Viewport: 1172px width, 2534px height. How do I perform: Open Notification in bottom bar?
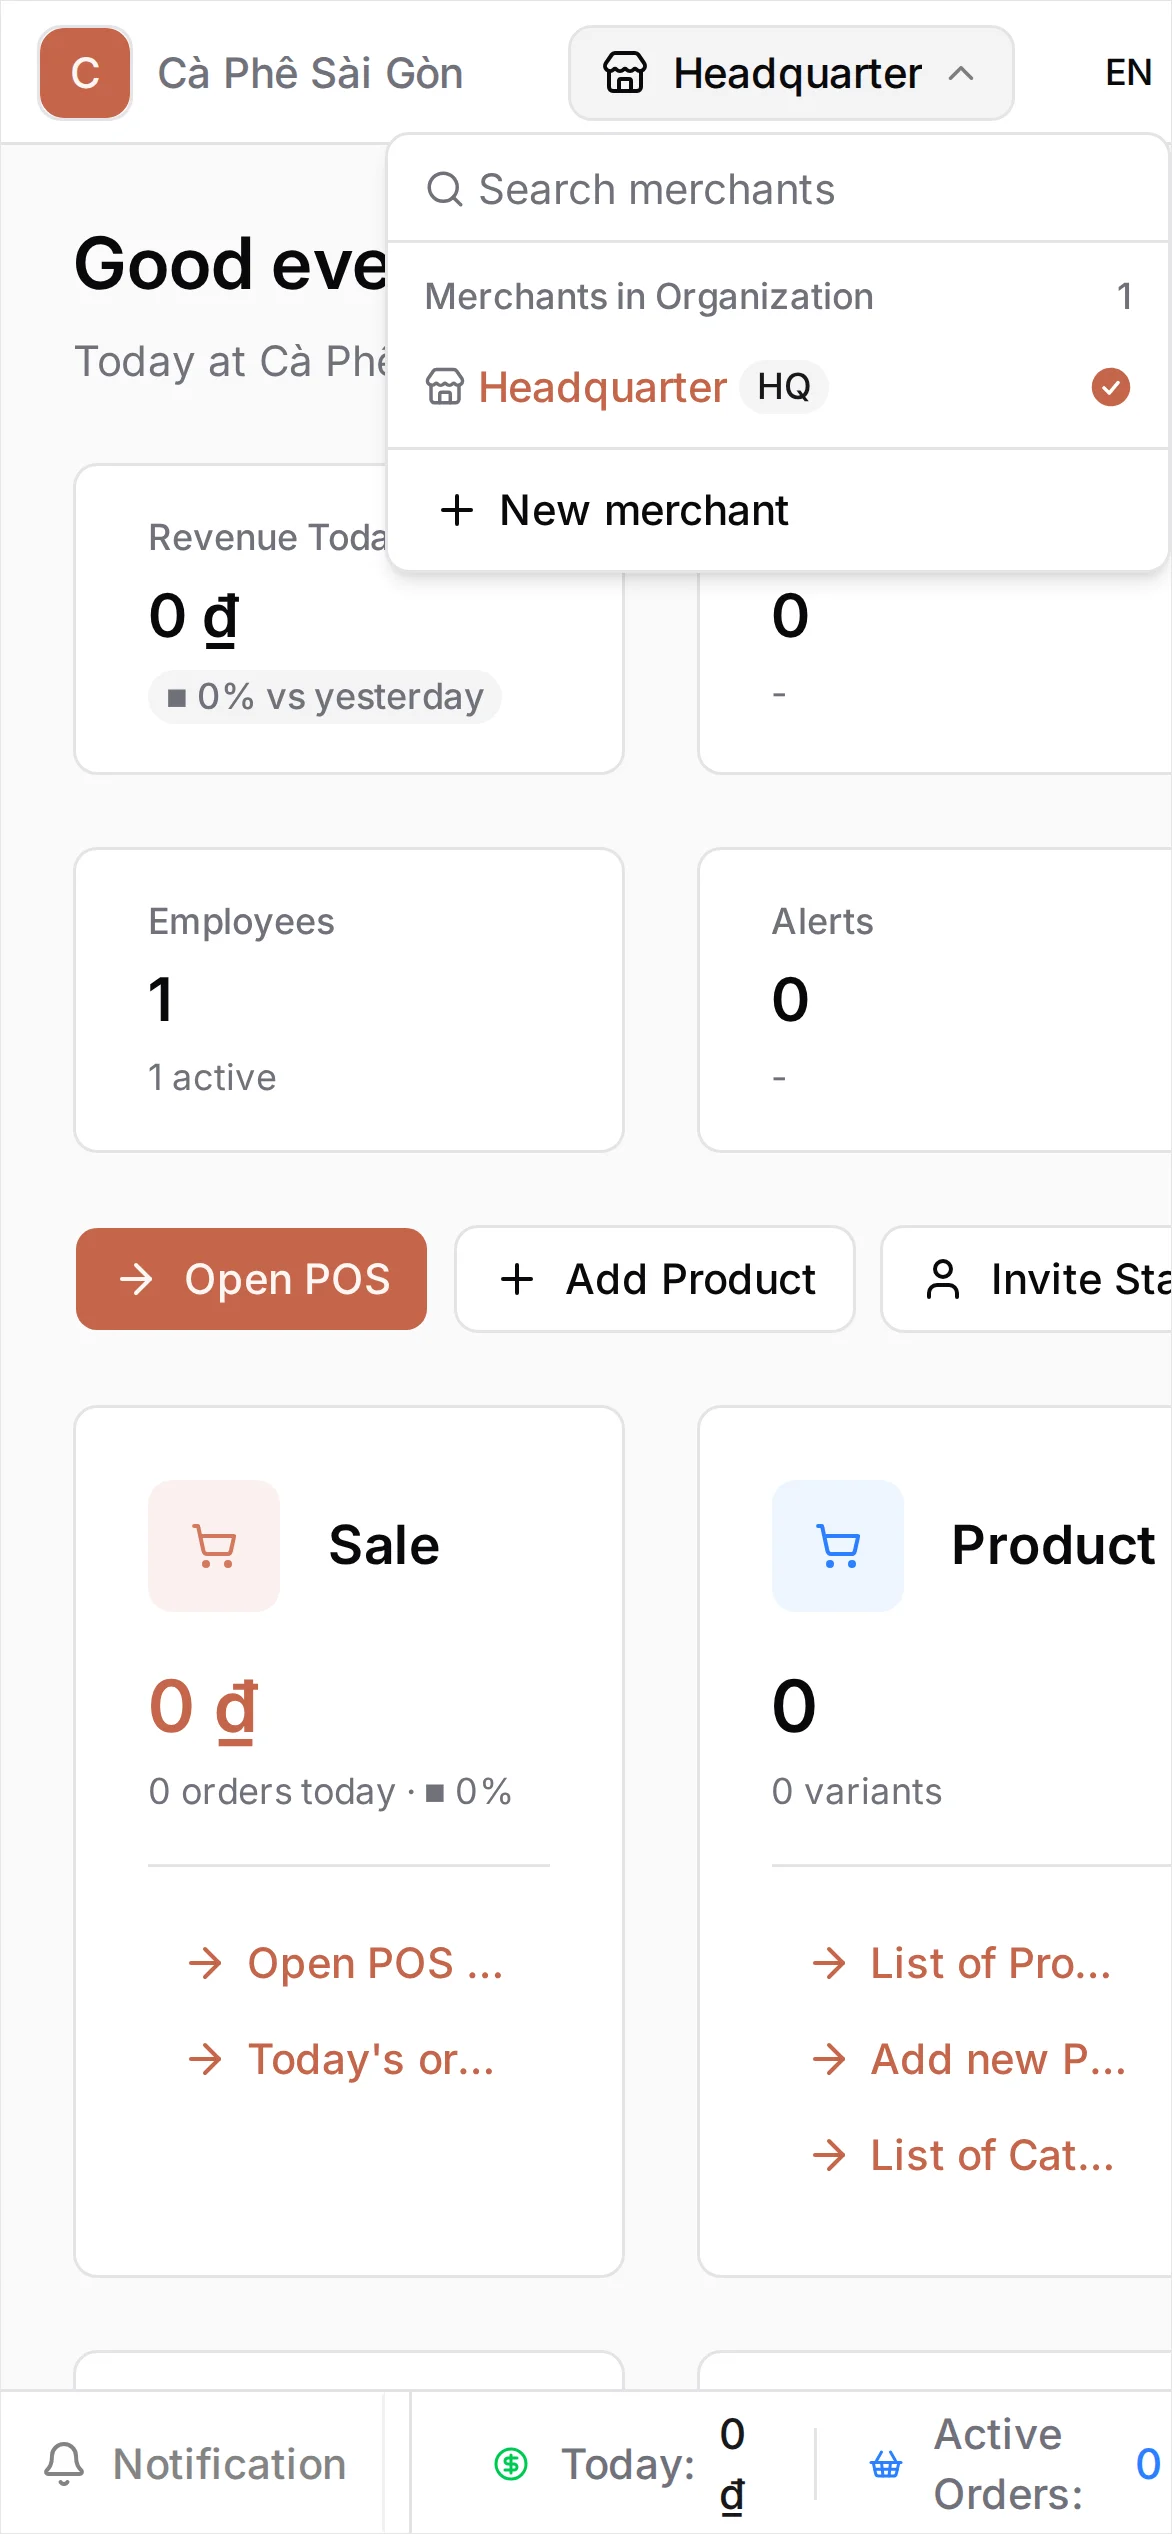(195, 2464)
